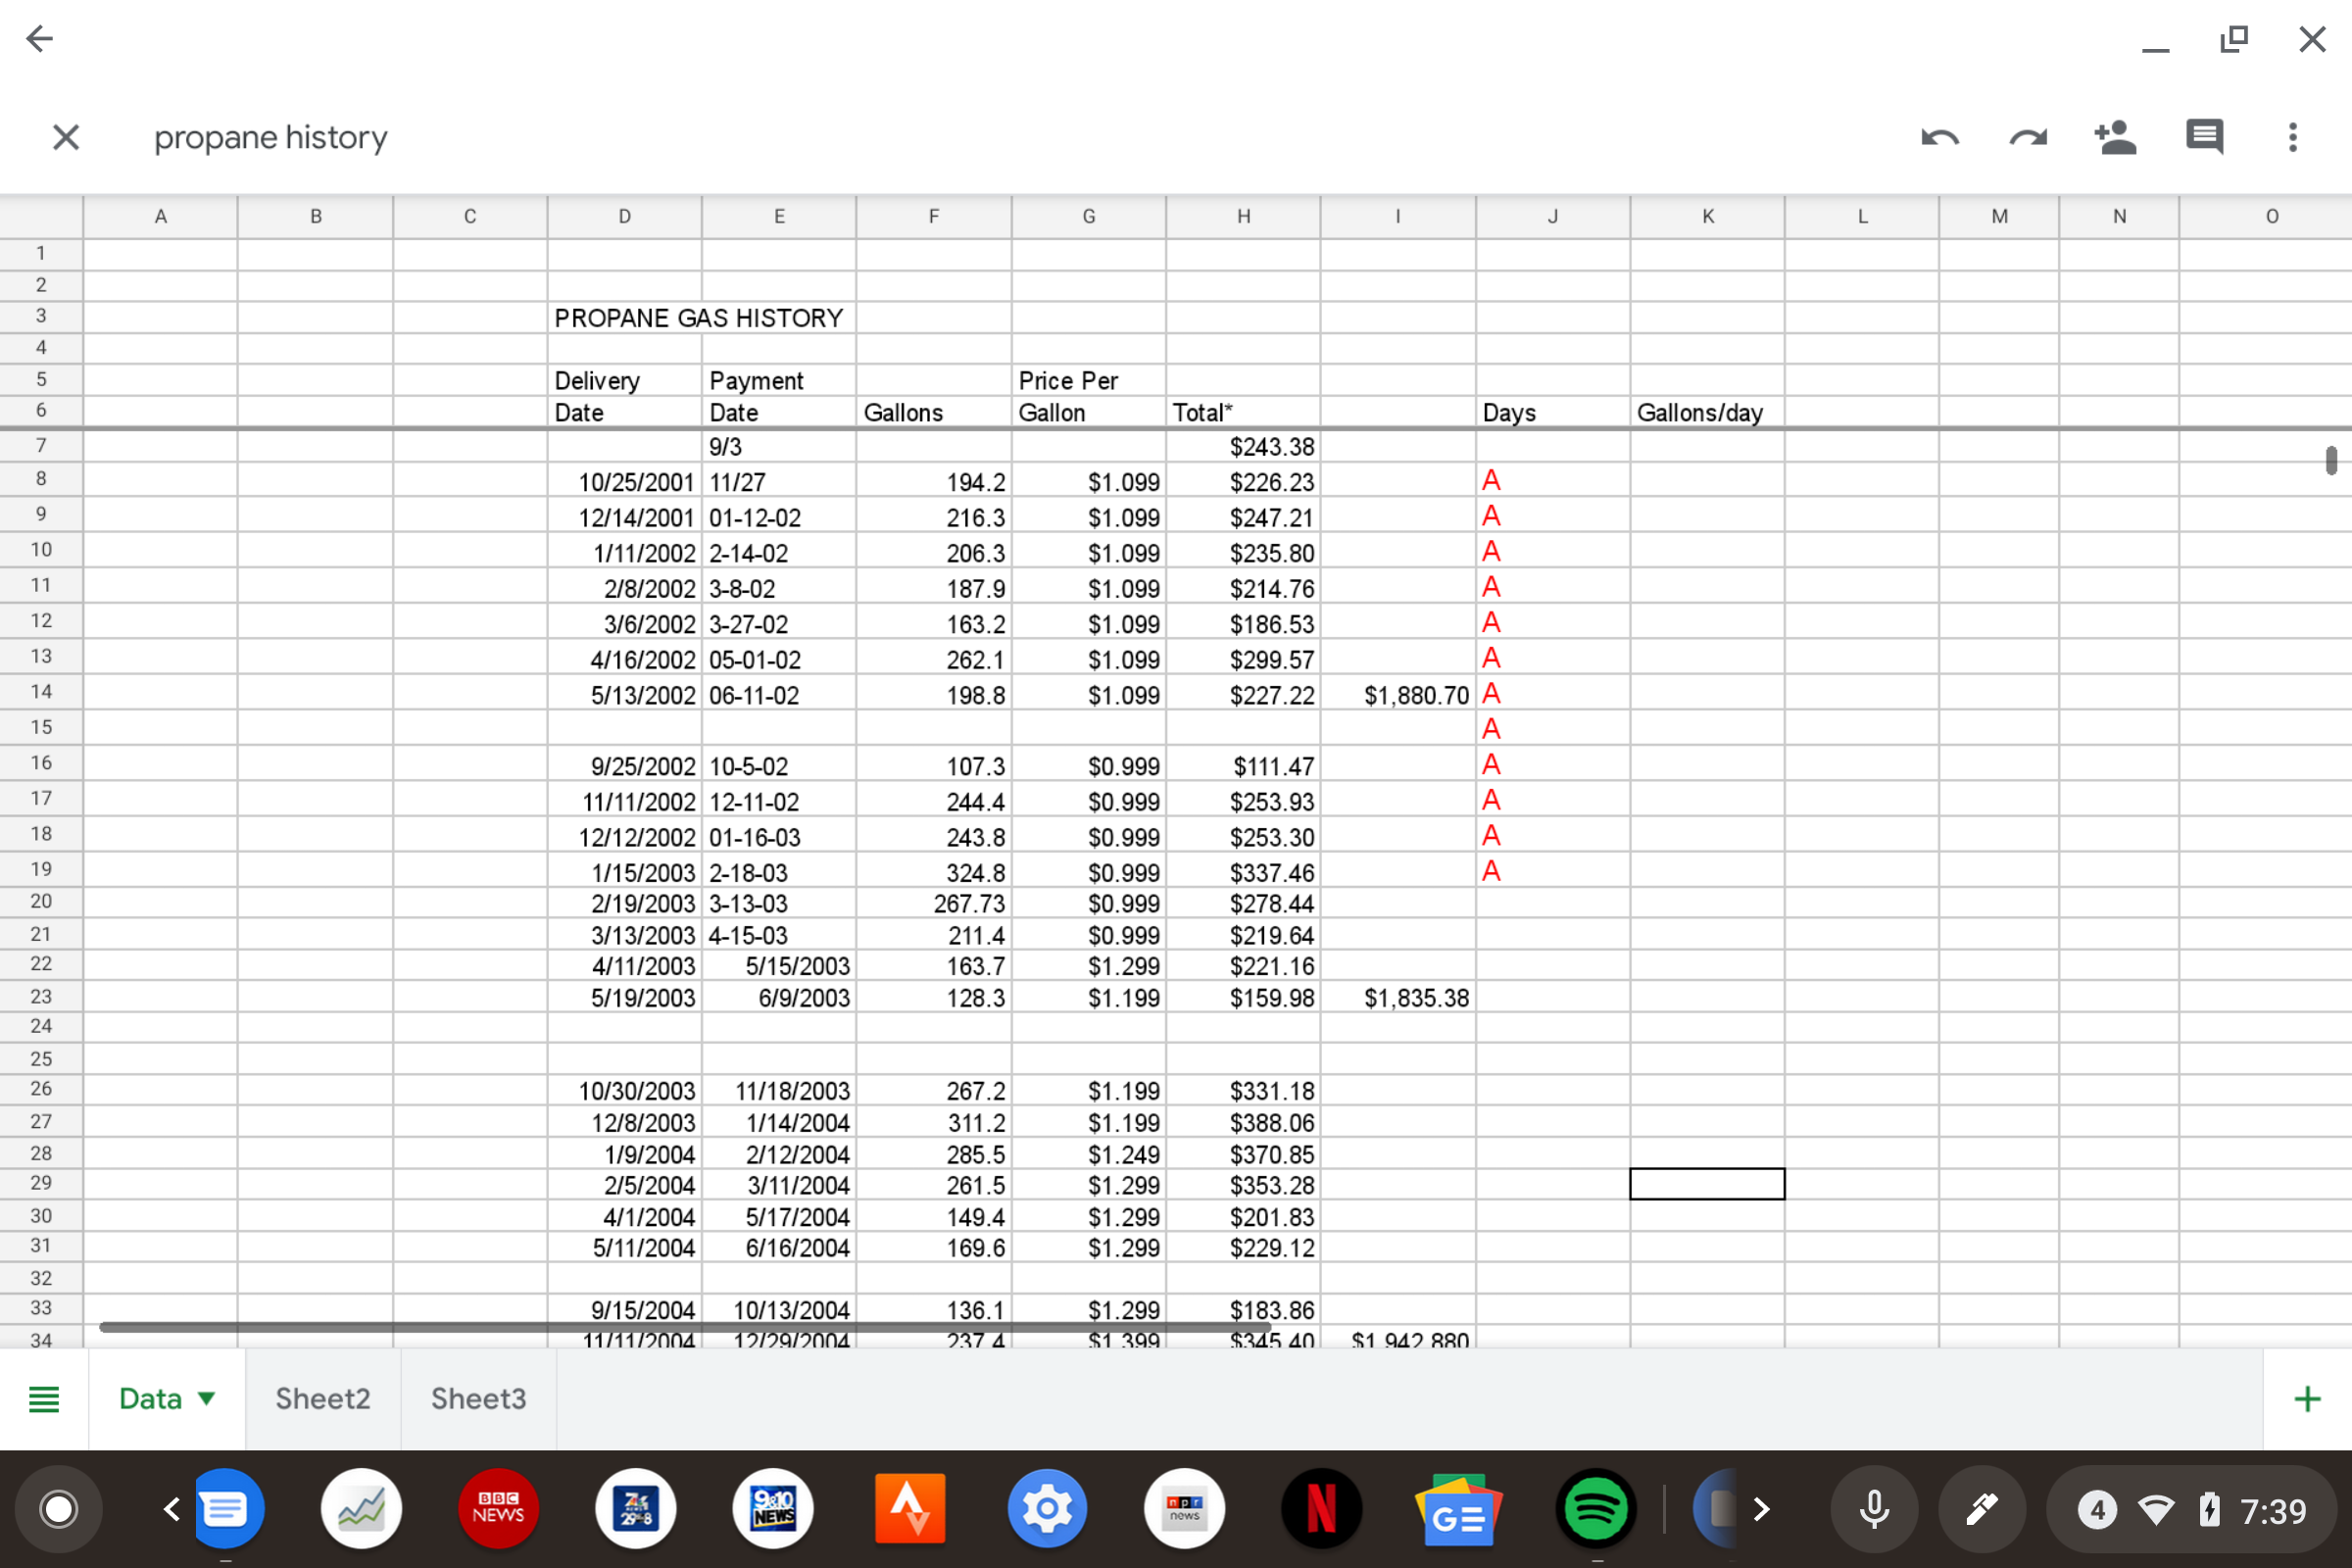Open Netflix app from the shelf

[1321, 1508]
